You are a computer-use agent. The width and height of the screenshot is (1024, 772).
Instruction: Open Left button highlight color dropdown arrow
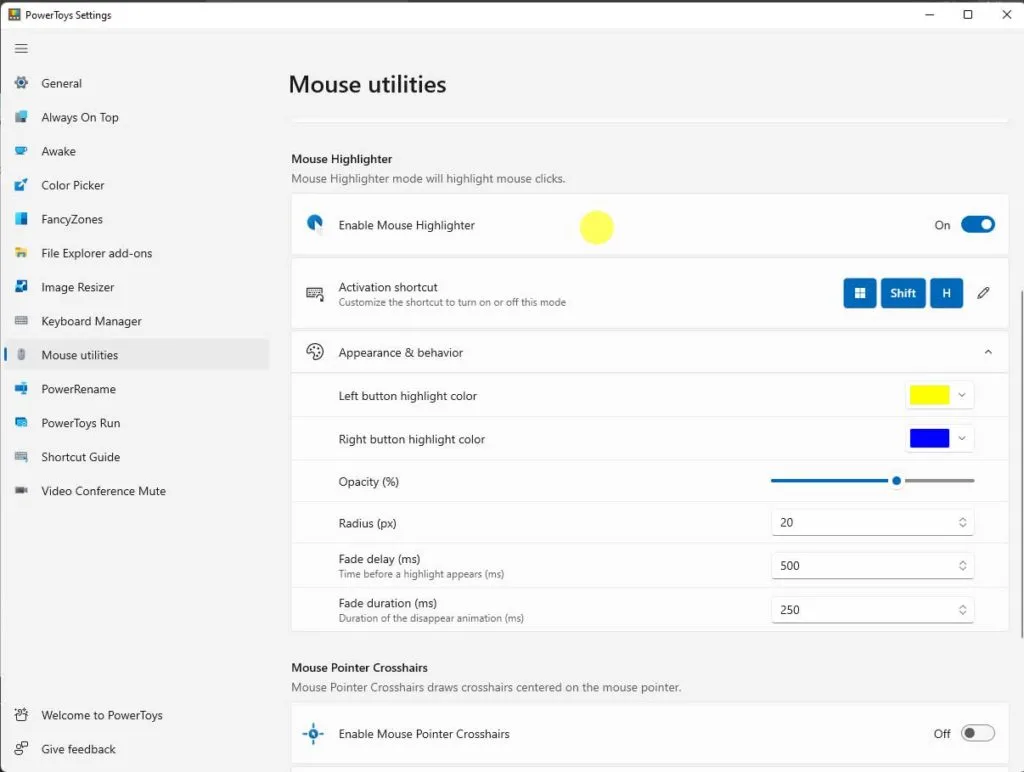(x=961, y=395)
